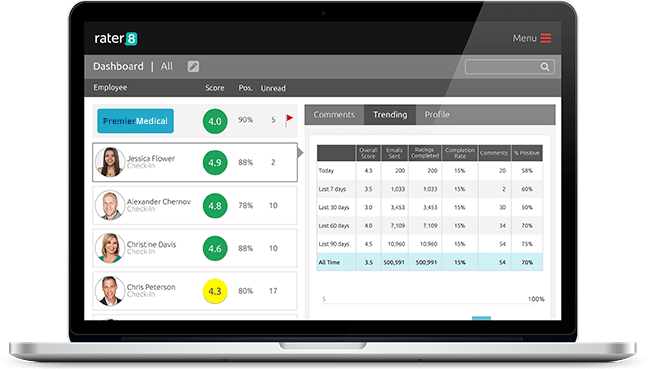Sort by the Employee column header
This screenshot has width=648, height=369.
click(110, 87)
